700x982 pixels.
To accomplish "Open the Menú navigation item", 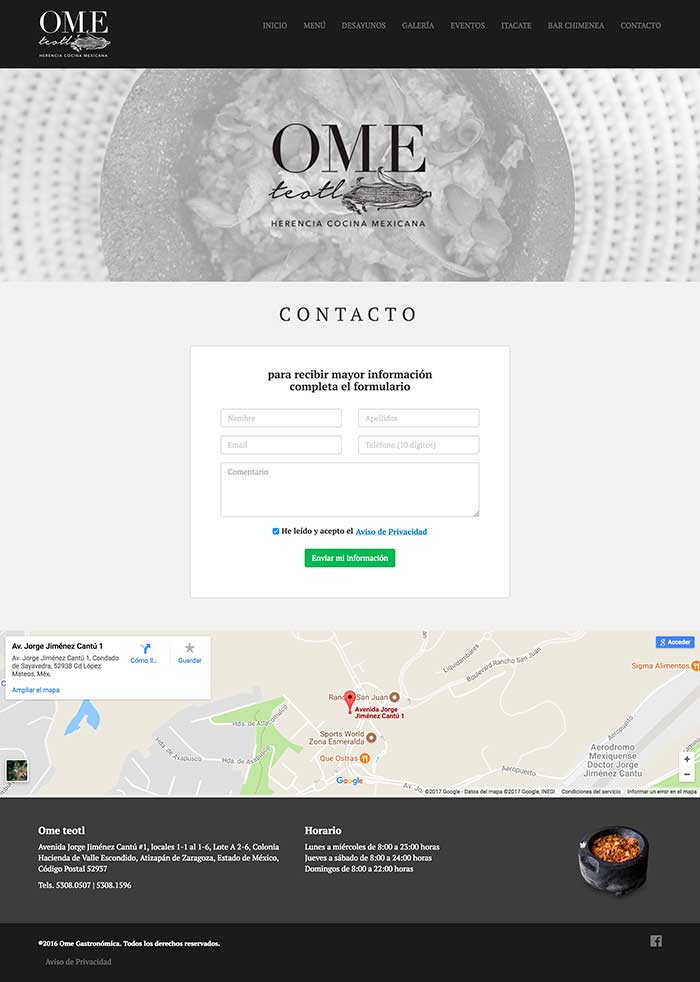I will click(314, 26).
